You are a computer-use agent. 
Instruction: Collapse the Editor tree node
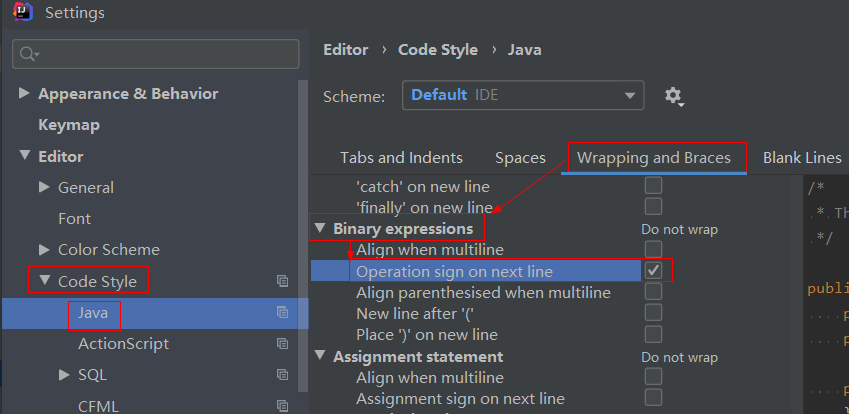24,156
